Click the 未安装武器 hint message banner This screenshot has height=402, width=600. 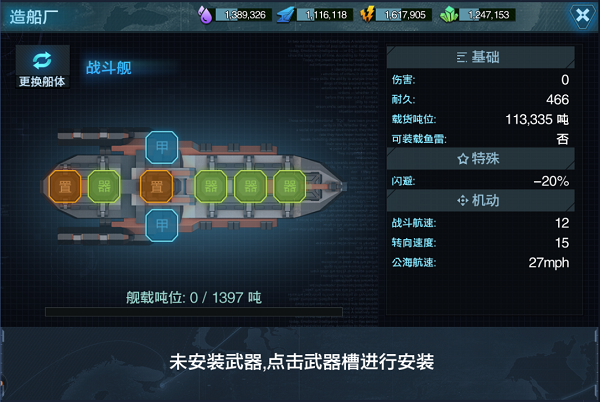[x=302, y=362]
